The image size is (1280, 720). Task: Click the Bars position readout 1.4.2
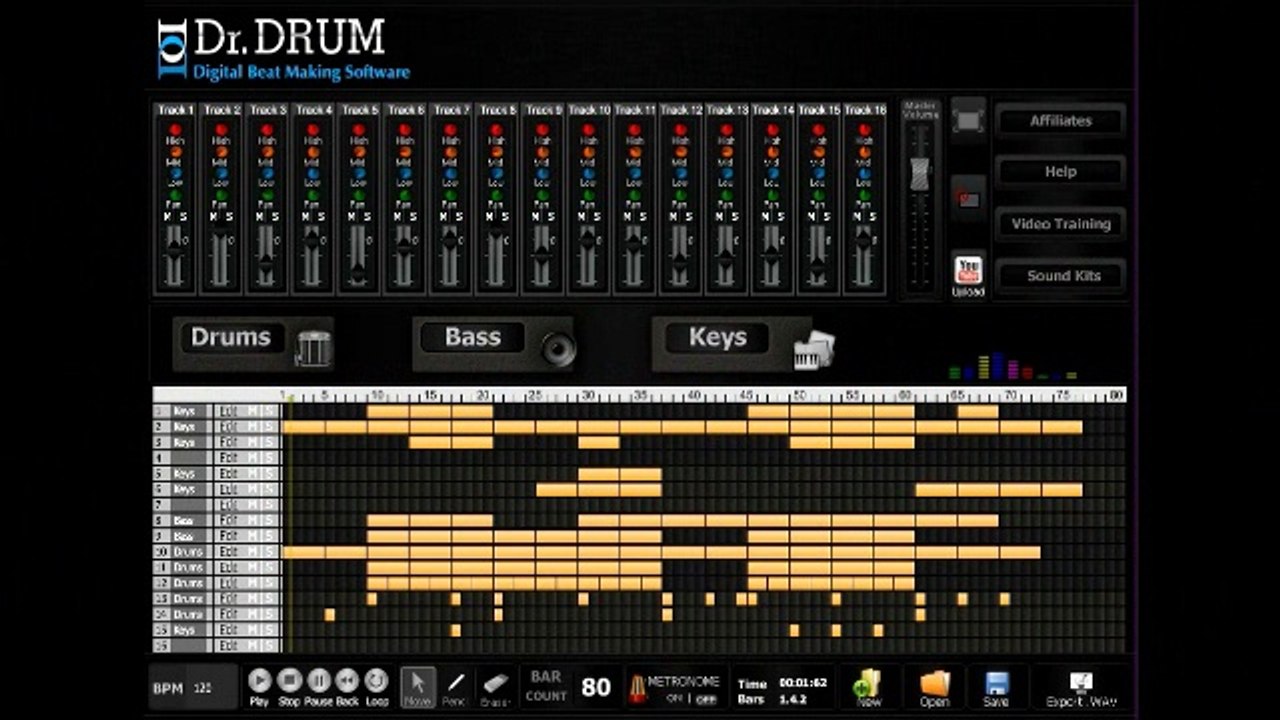[793, 700]
